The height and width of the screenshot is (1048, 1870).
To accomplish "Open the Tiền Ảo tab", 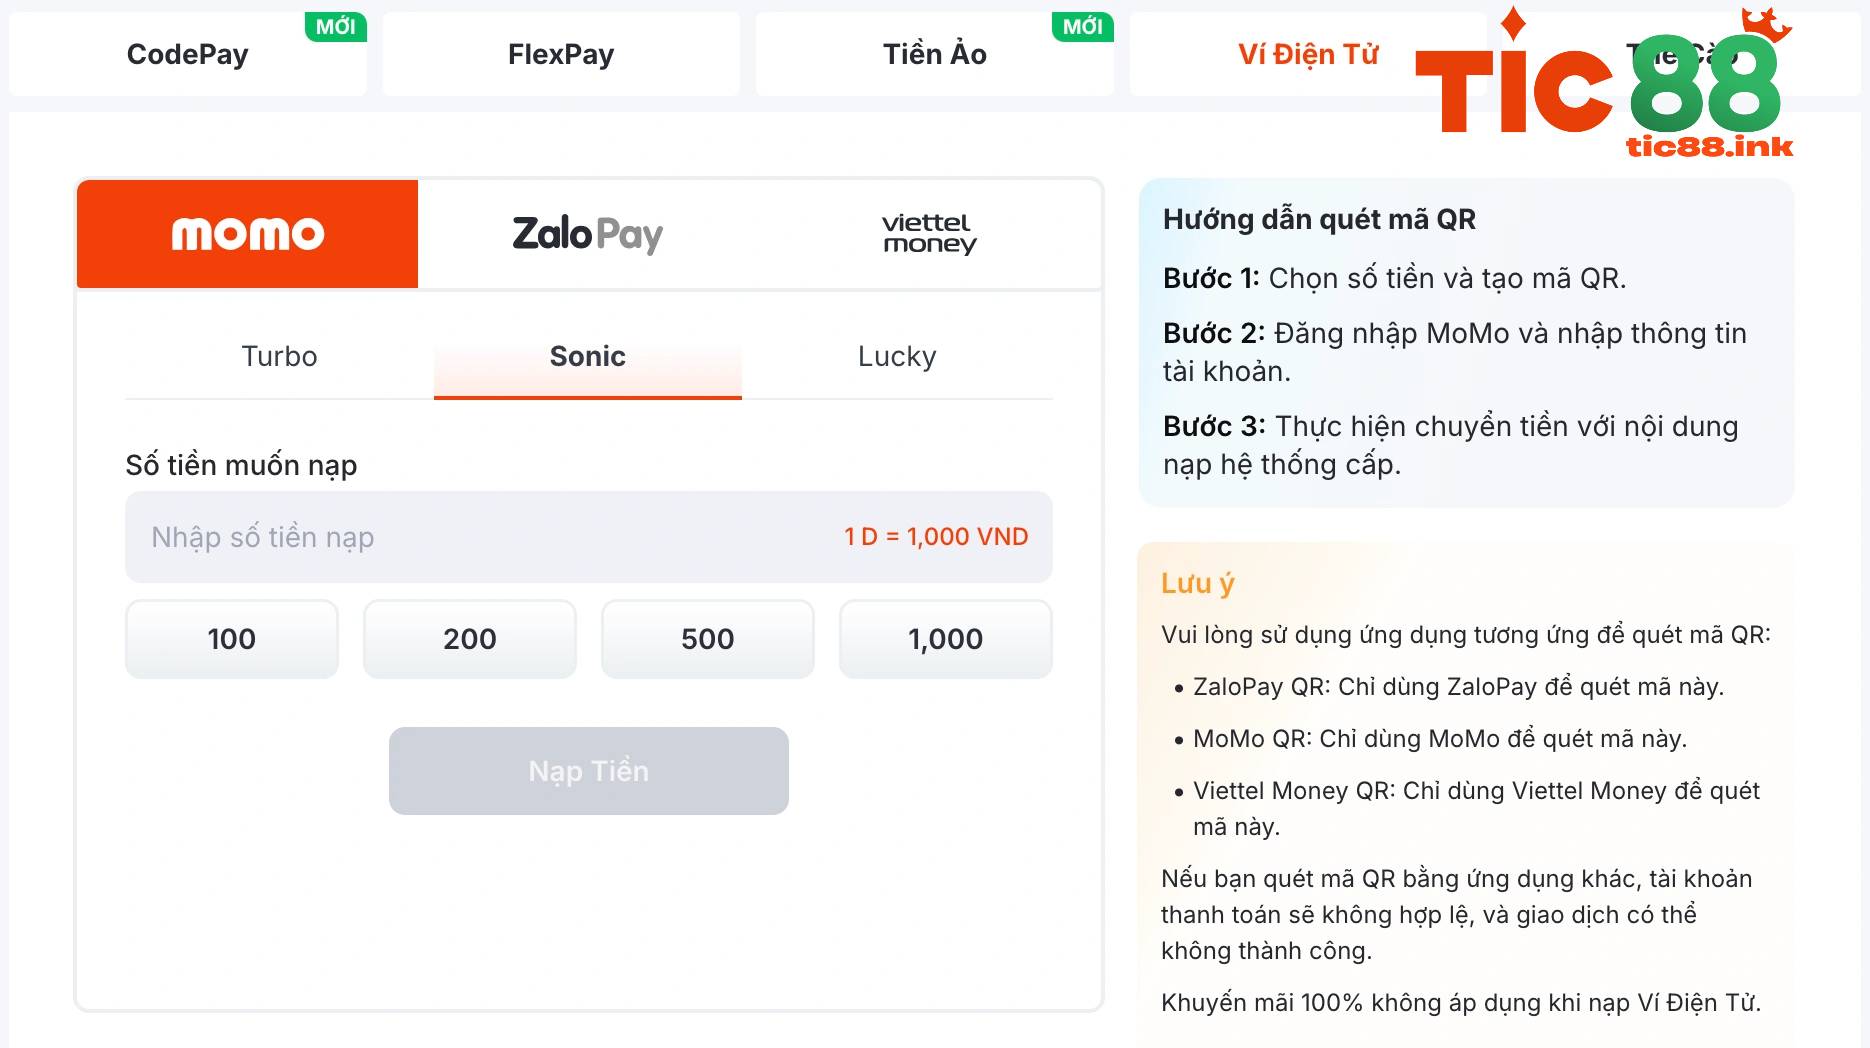I will [934, 54].
